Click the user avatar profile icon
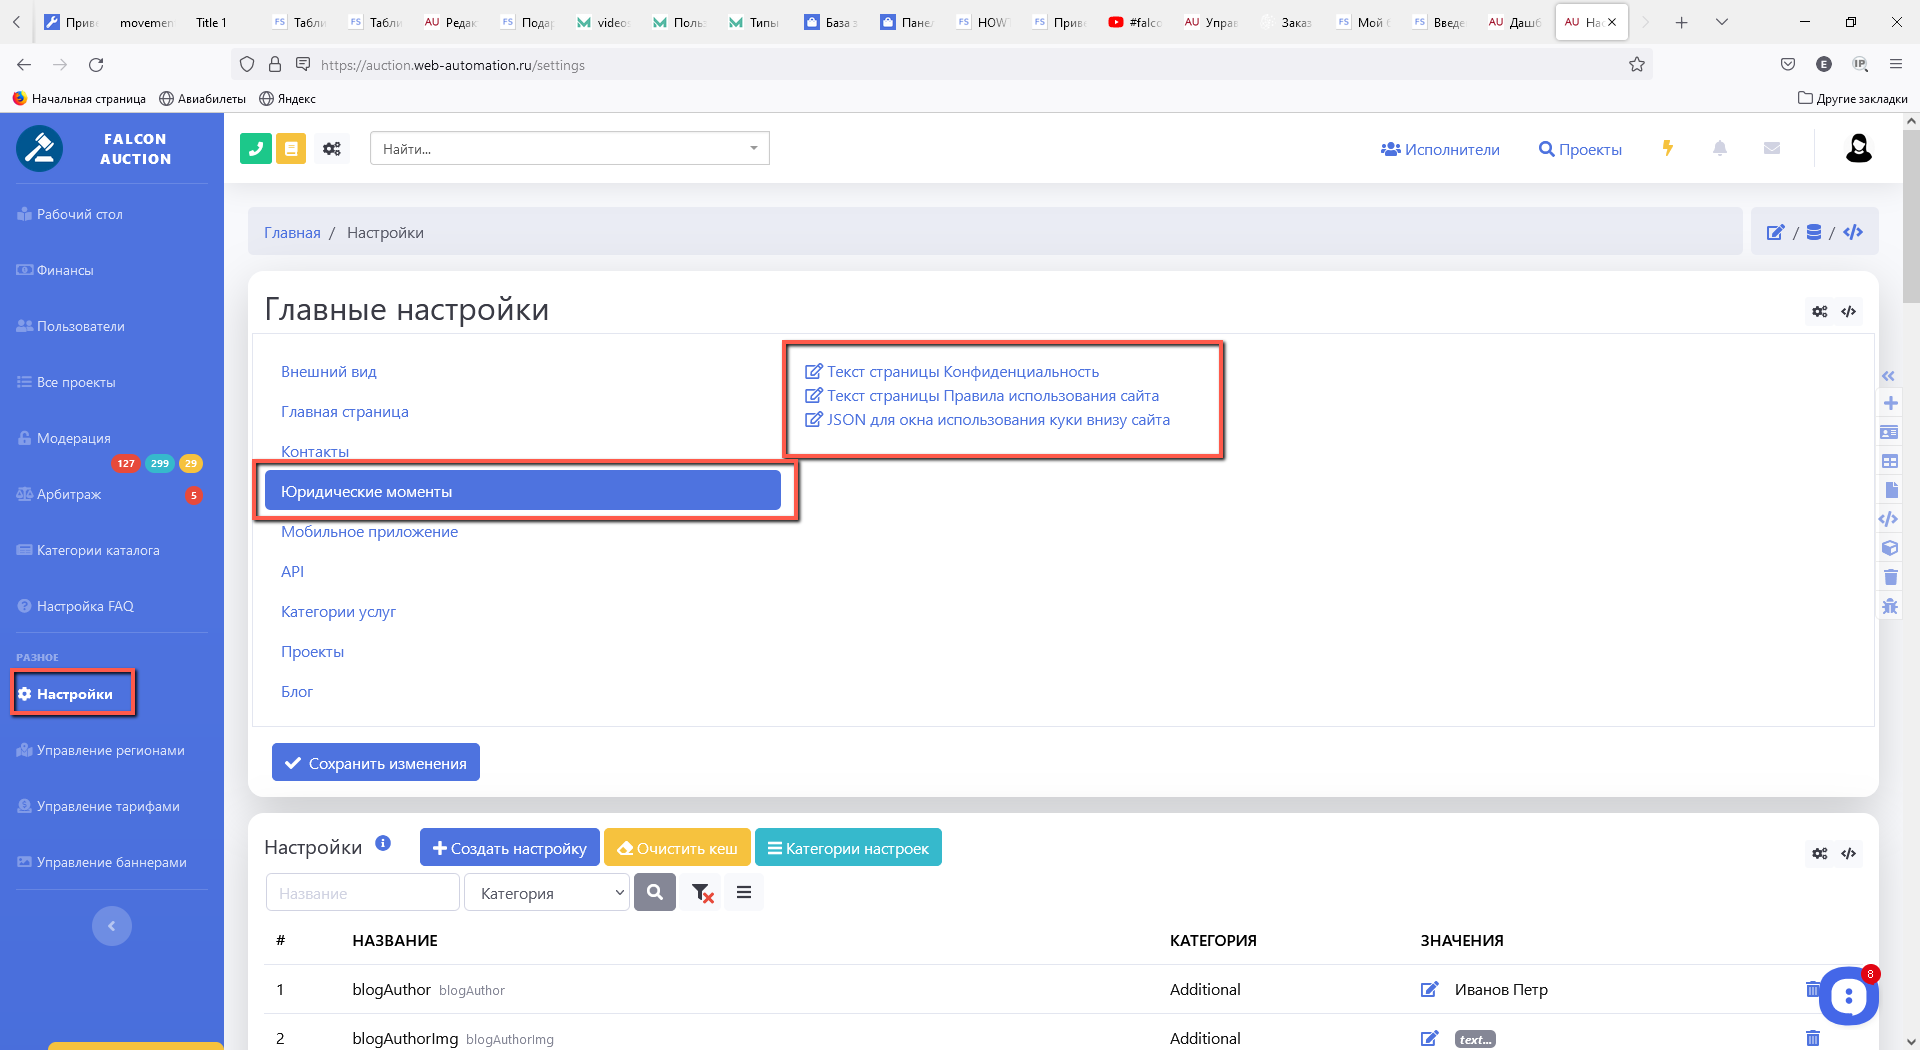This screenshot has width=1920, height=1050. click(1858, 148)
